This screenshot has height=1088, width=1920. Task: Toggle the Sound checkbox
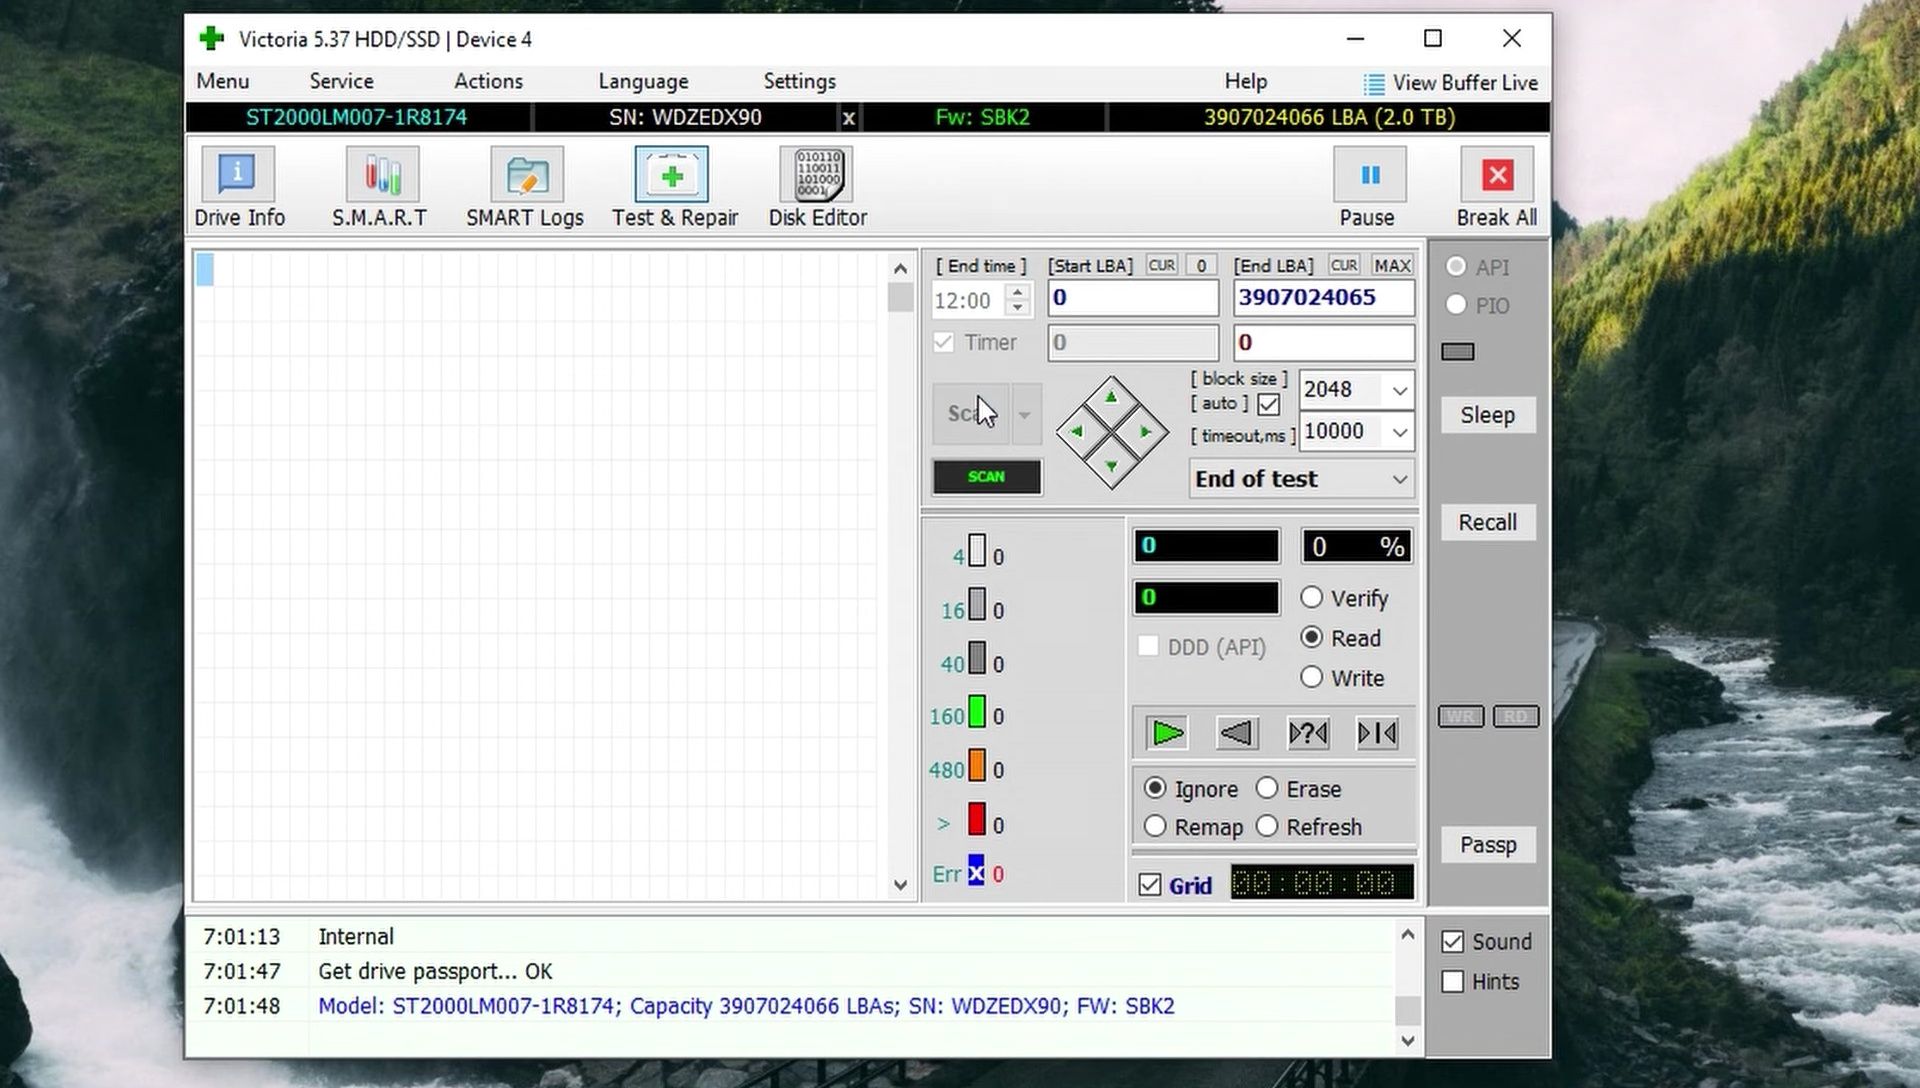point(1453,942)
